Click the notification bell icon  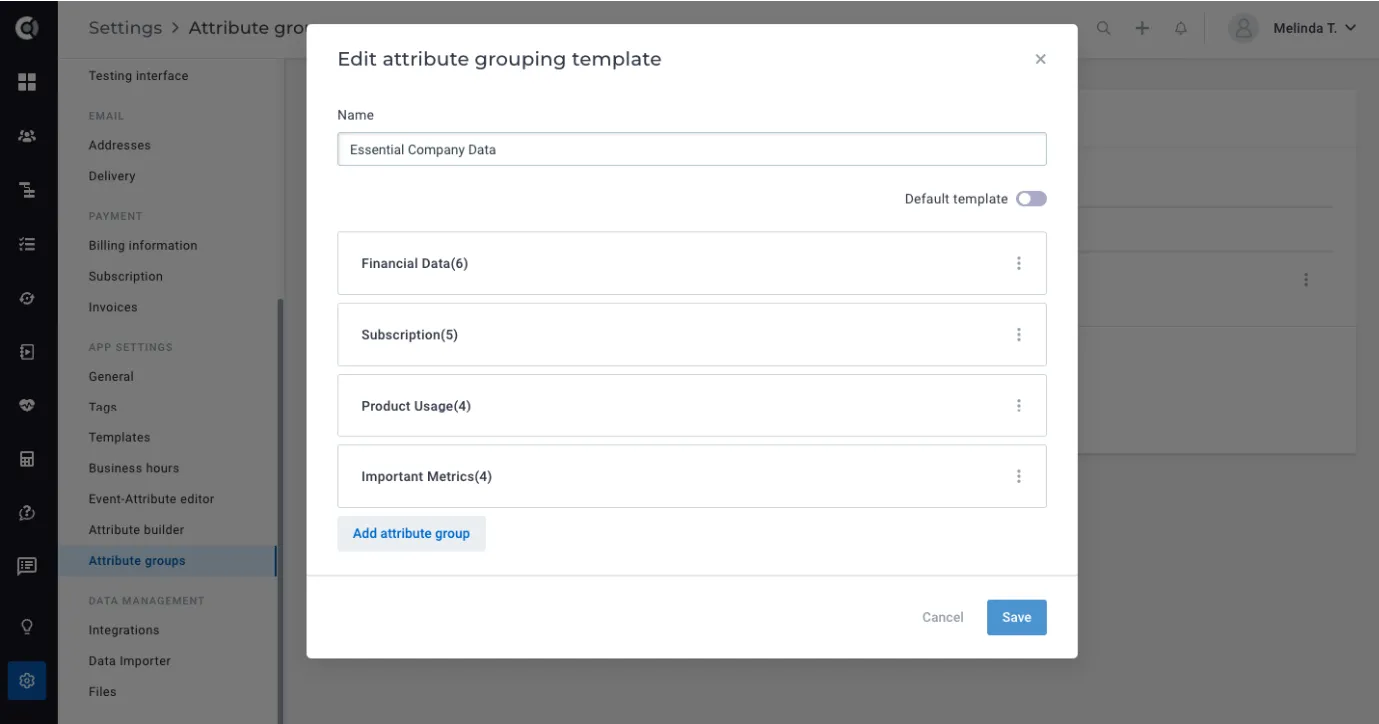[1181, 28]
